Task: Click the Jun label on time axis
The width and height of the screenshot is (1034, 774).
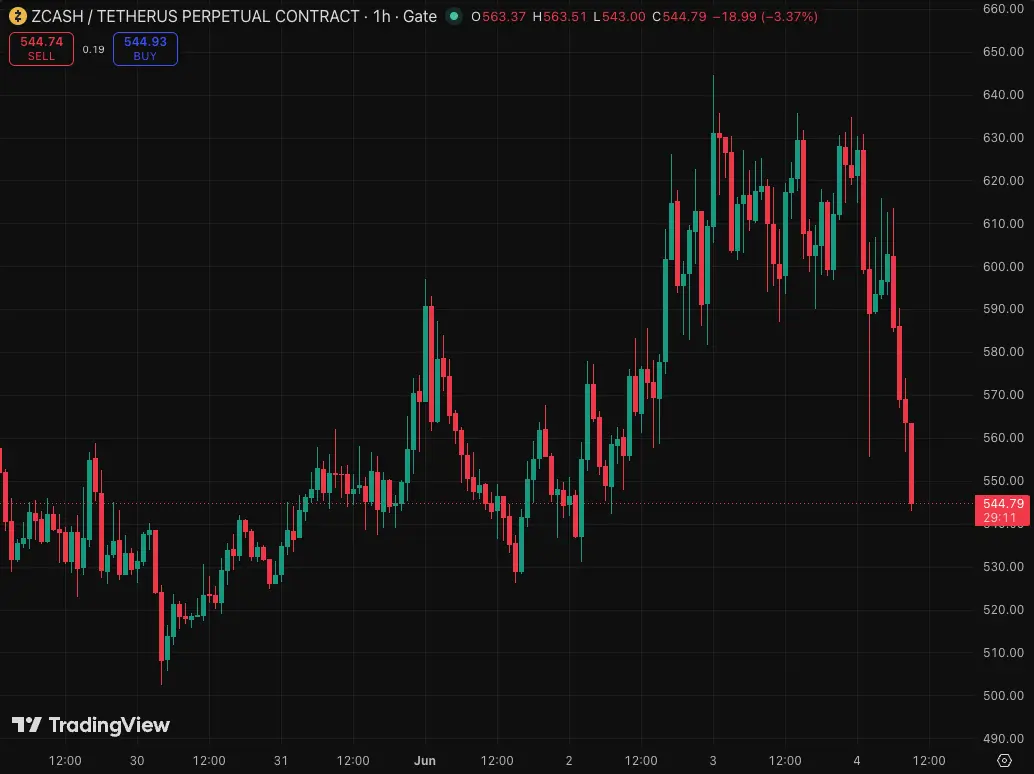Action: point(425,760)
